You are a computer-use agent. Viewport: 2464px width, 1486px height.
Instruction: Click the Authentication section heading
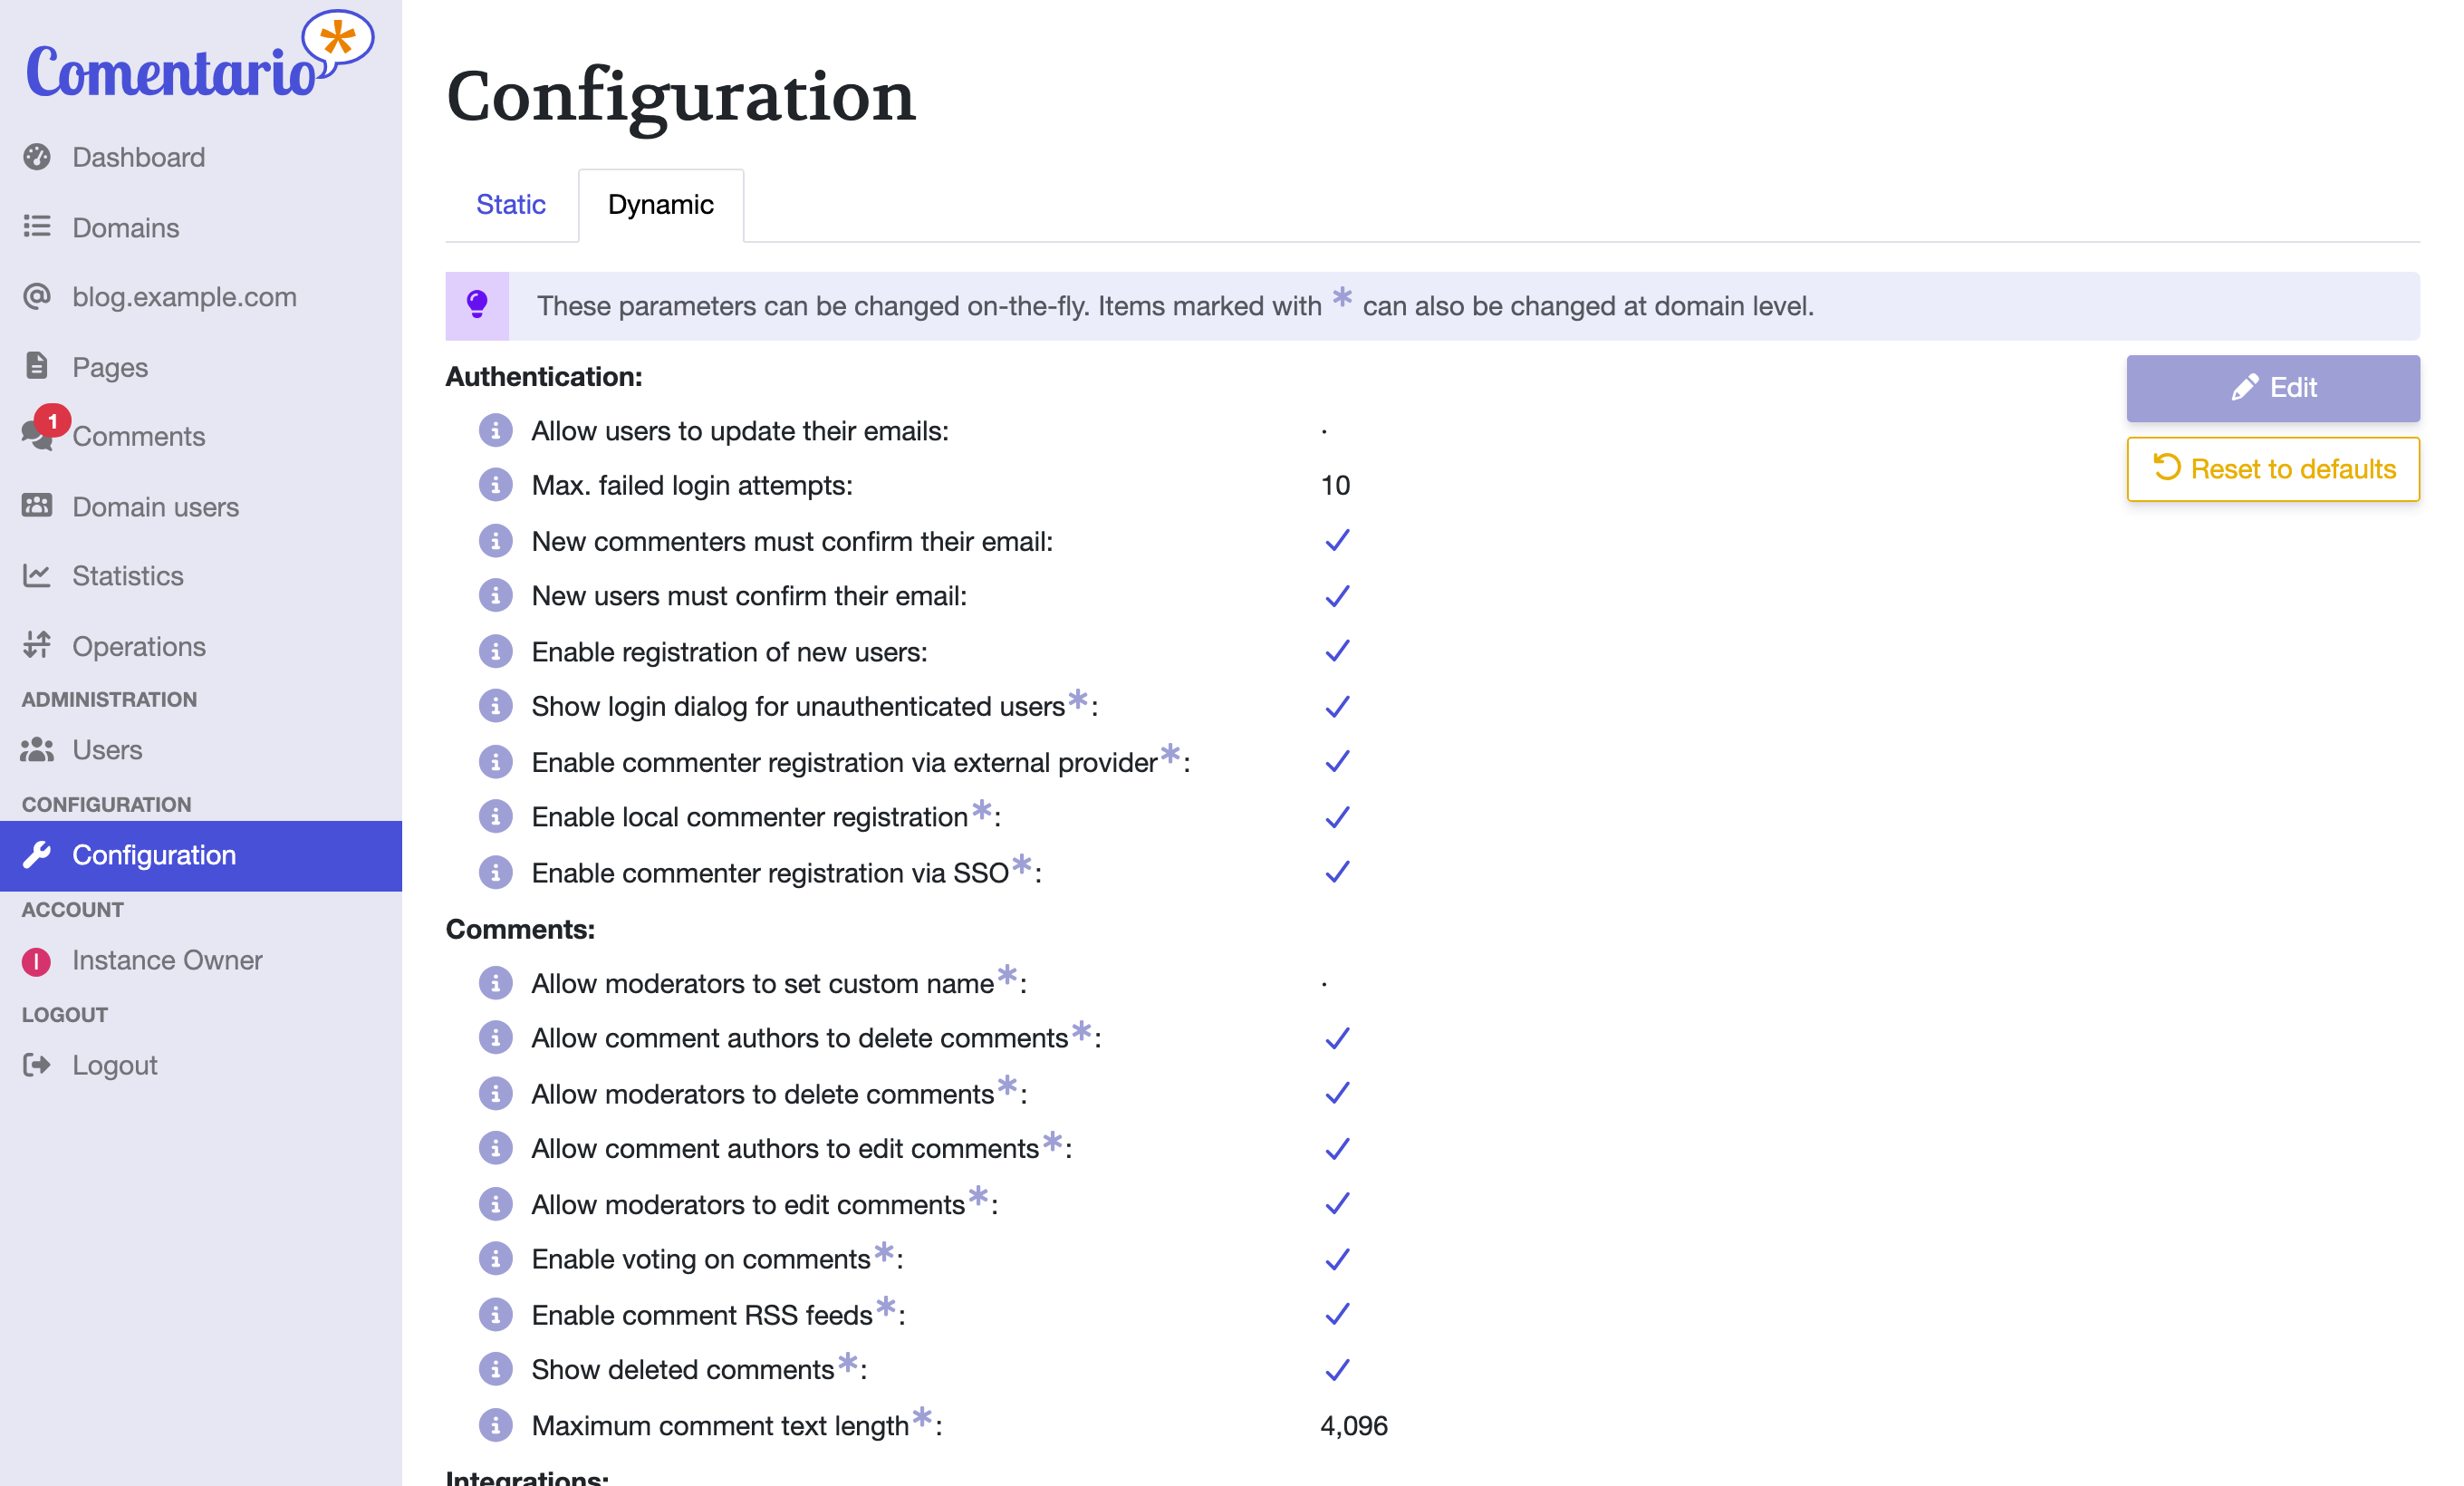coord(544,377)
